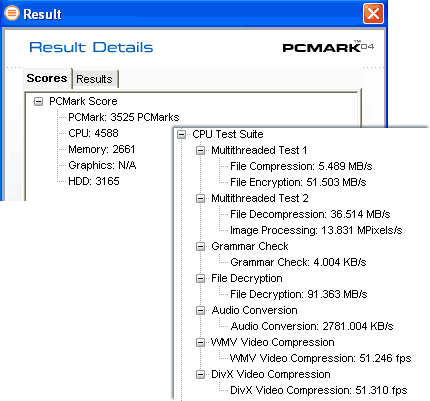Image resolution: width=430 pixels, height=401 pixels.
Task: Collapse the Grammar Check node
Action: point(200,246)
